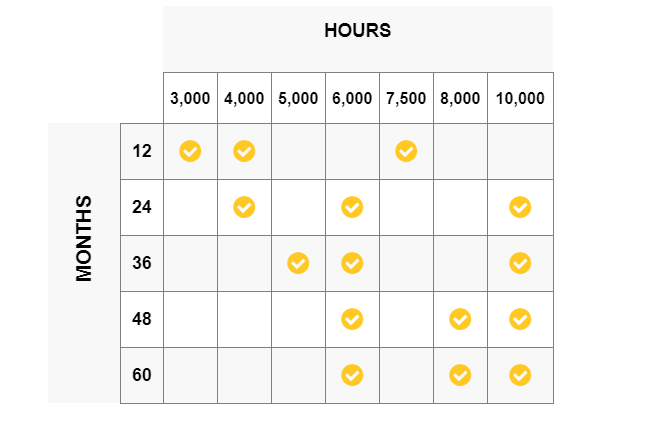Click the 10,000 hours column header
This screenshot has width=649, height=433.
pos(520,99)
